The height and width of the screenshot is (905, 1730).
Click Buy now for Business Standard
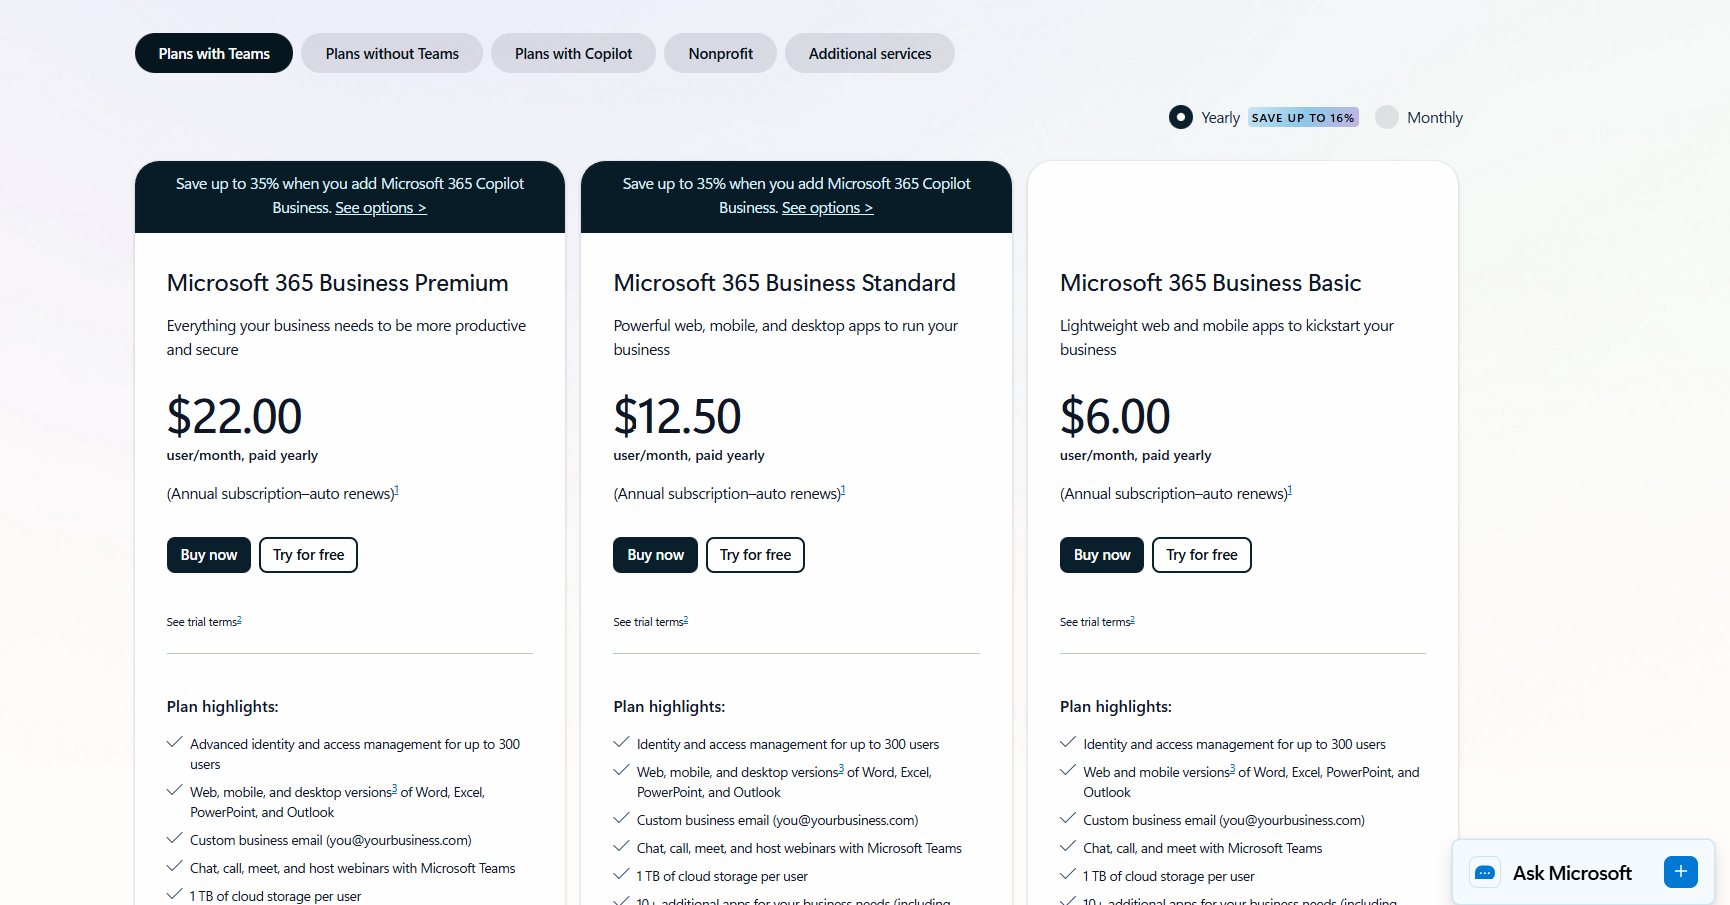(x=655, y=554)
